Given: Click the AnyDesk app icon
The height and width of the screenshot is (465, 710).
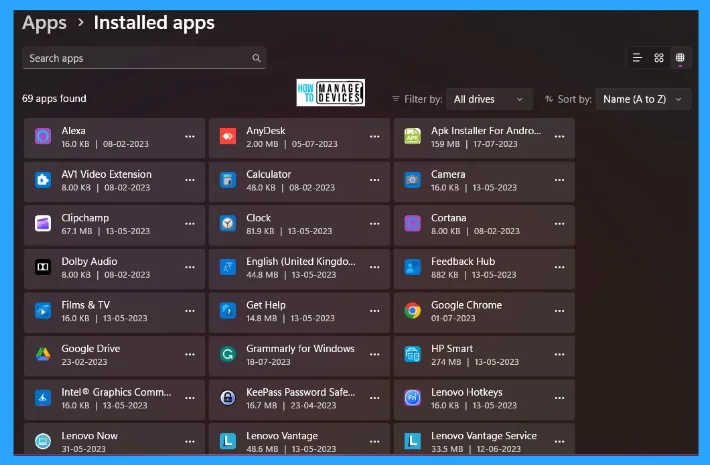Looking at the screenshot, I should [228, 136].
